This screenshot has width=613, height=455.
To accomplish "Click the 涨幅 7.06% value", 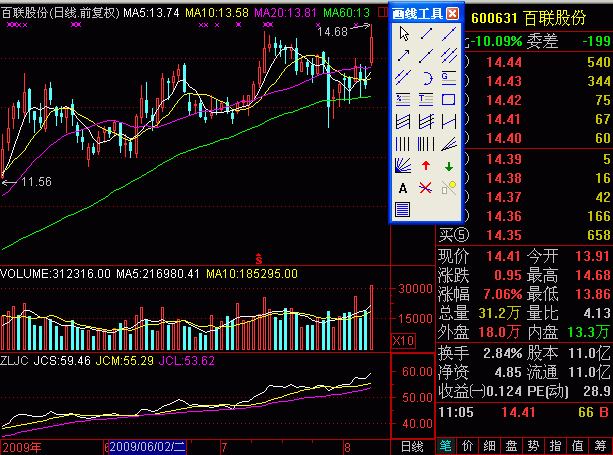I will click(503, 294).
